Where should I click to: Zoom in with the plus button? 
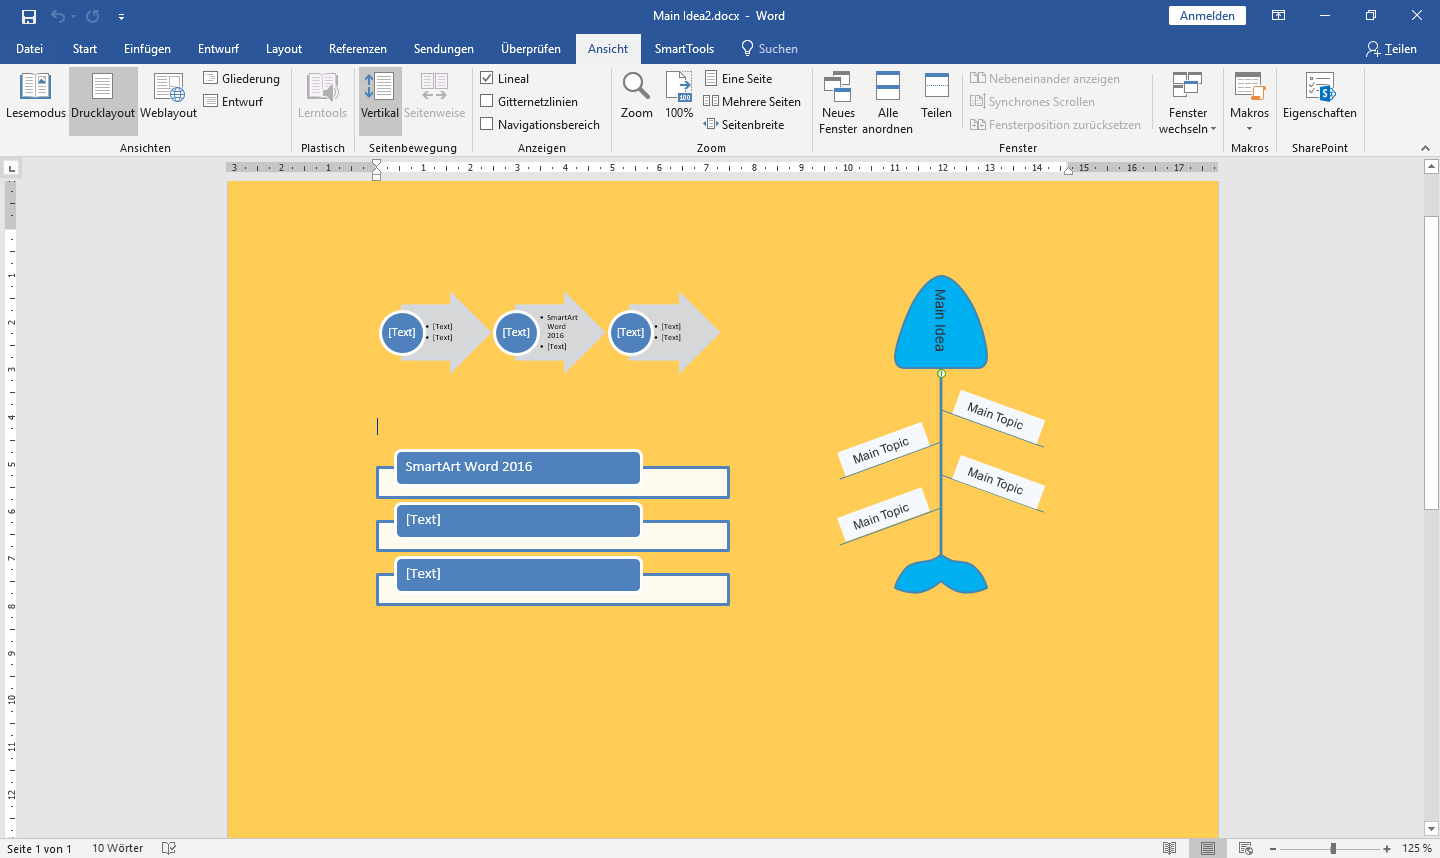(x=1387, y=849)
